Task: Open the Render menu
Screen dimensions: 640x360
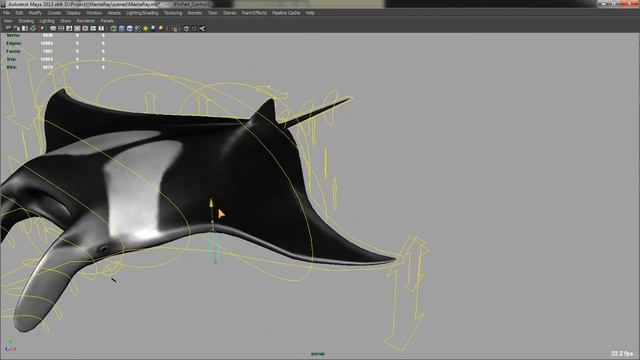Action: pos(195,13)
